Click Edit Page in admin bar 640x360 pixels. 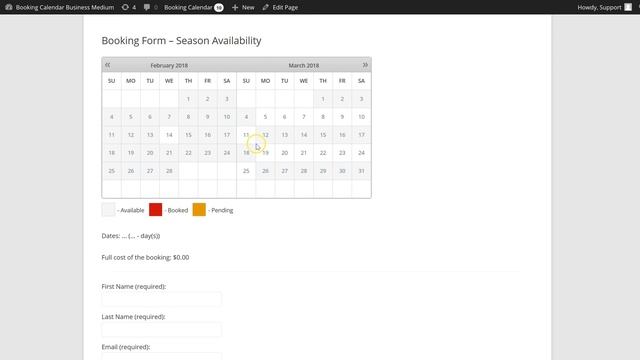pyautogui.click(x=280, y=7)
